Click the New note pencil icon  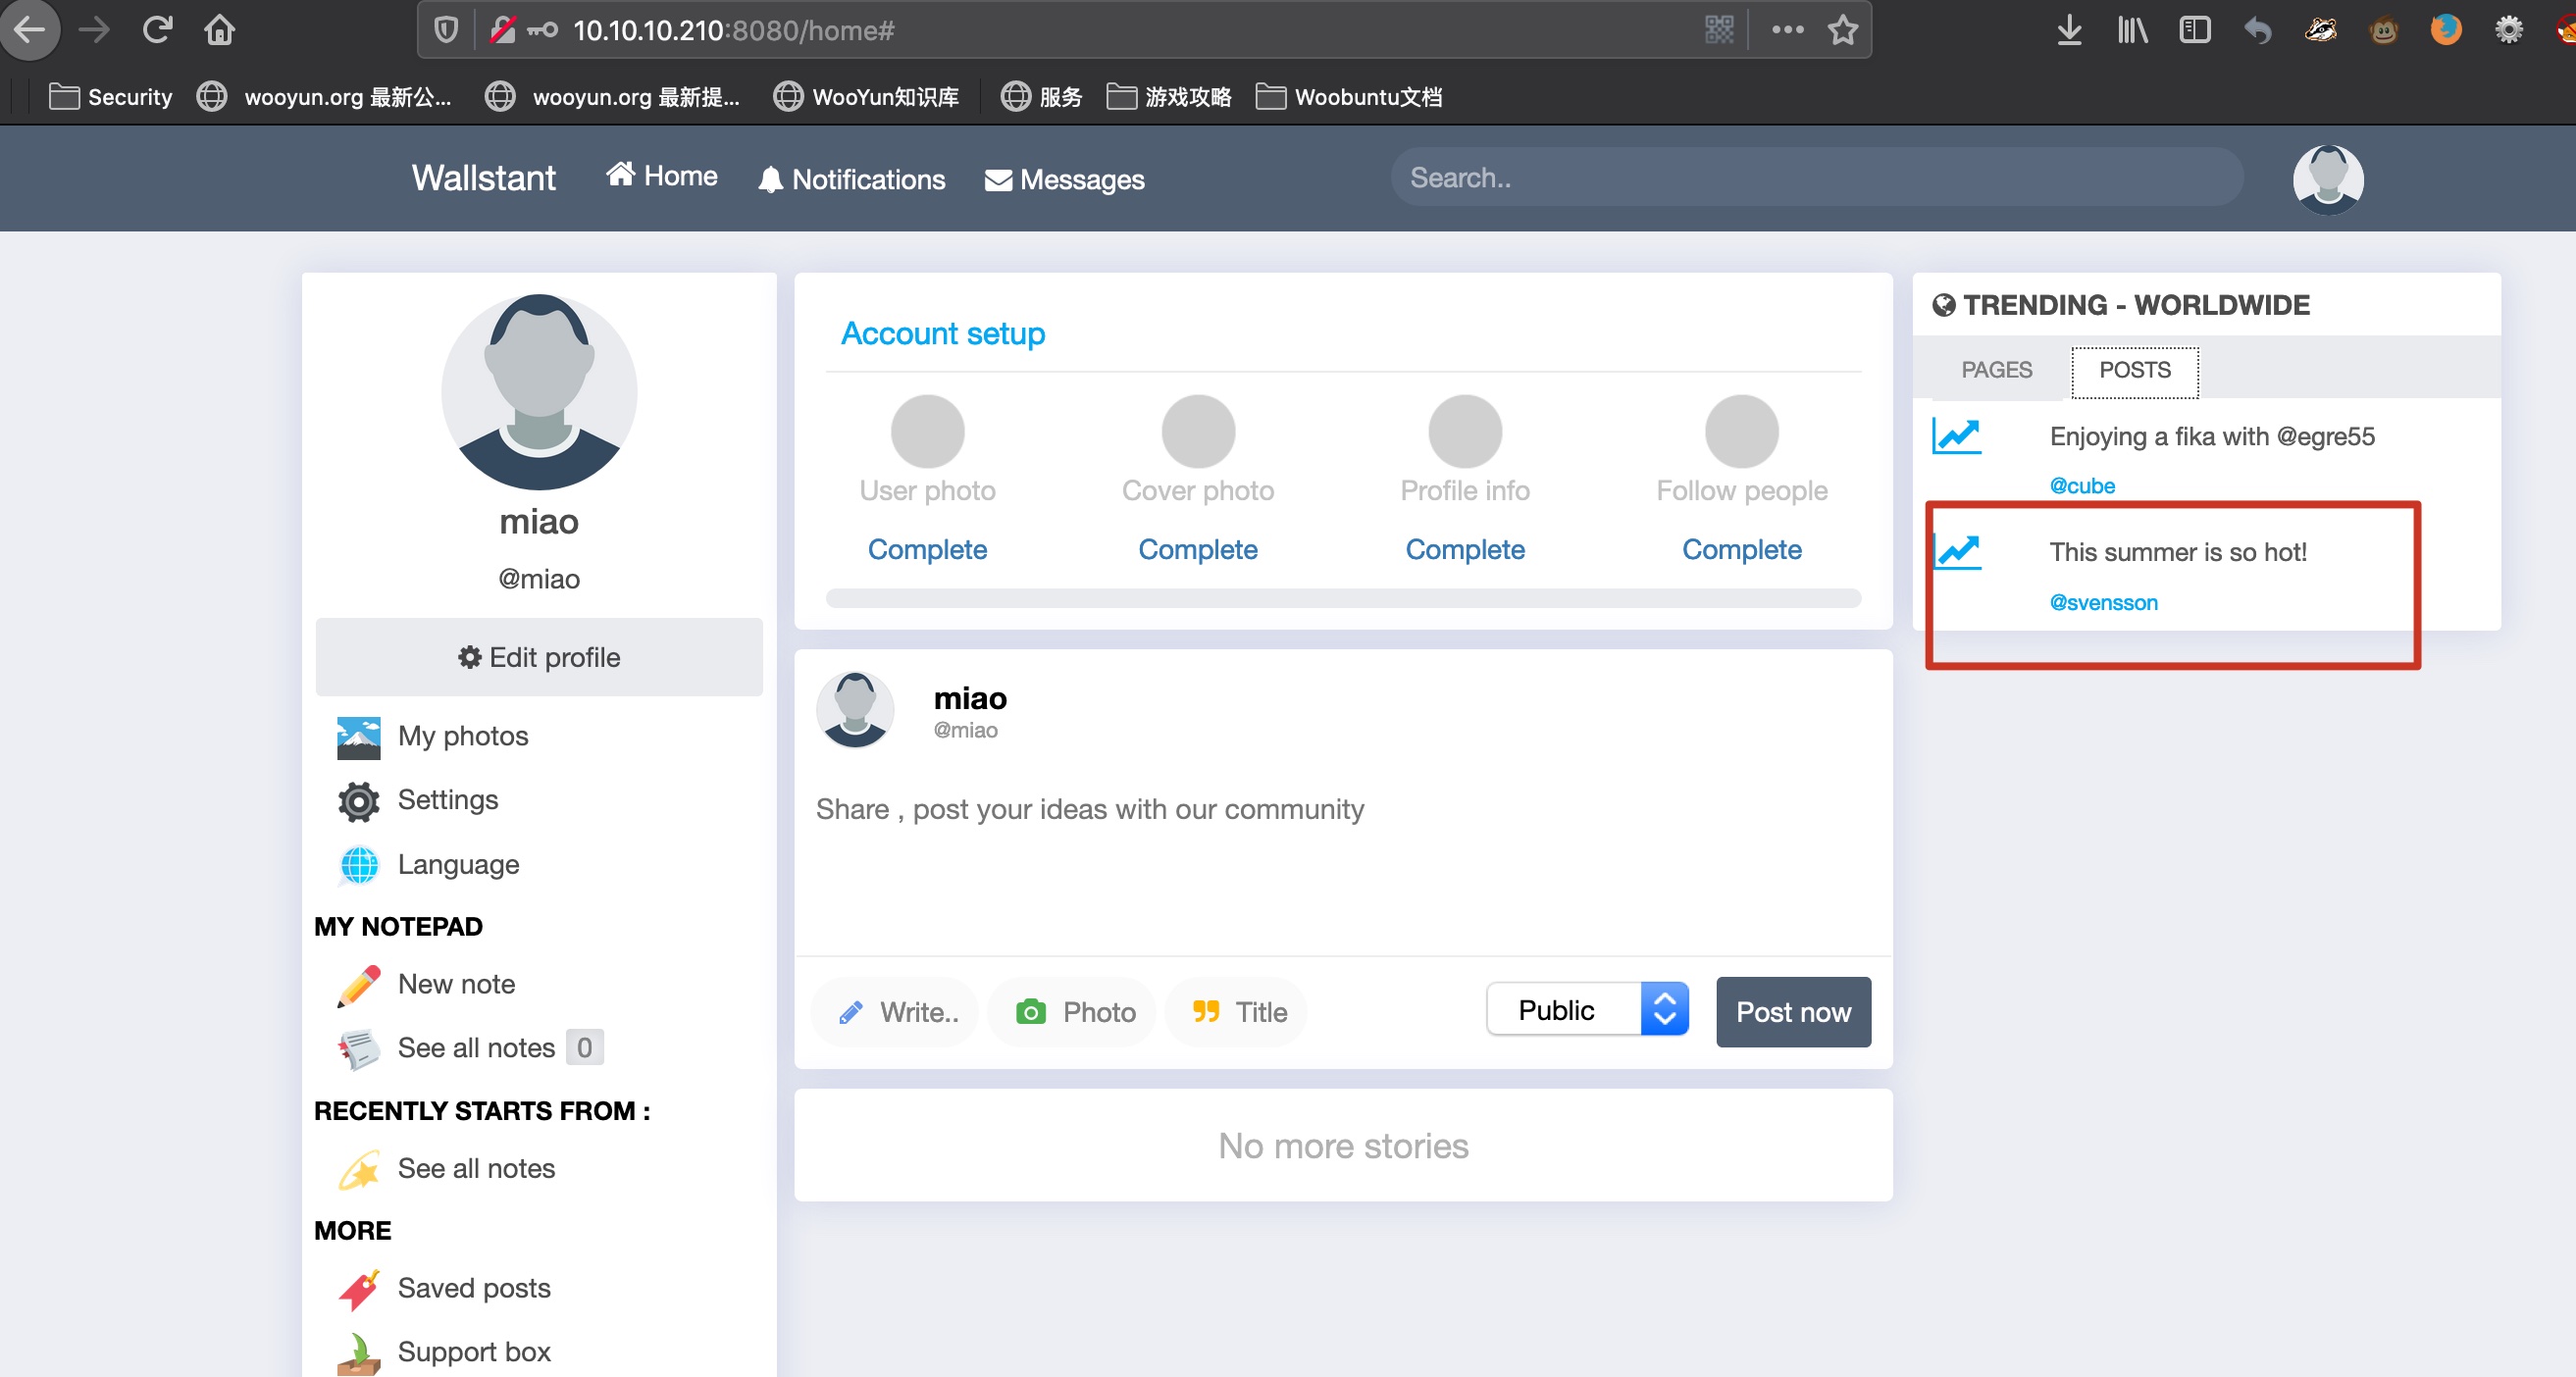coord(358,985)
